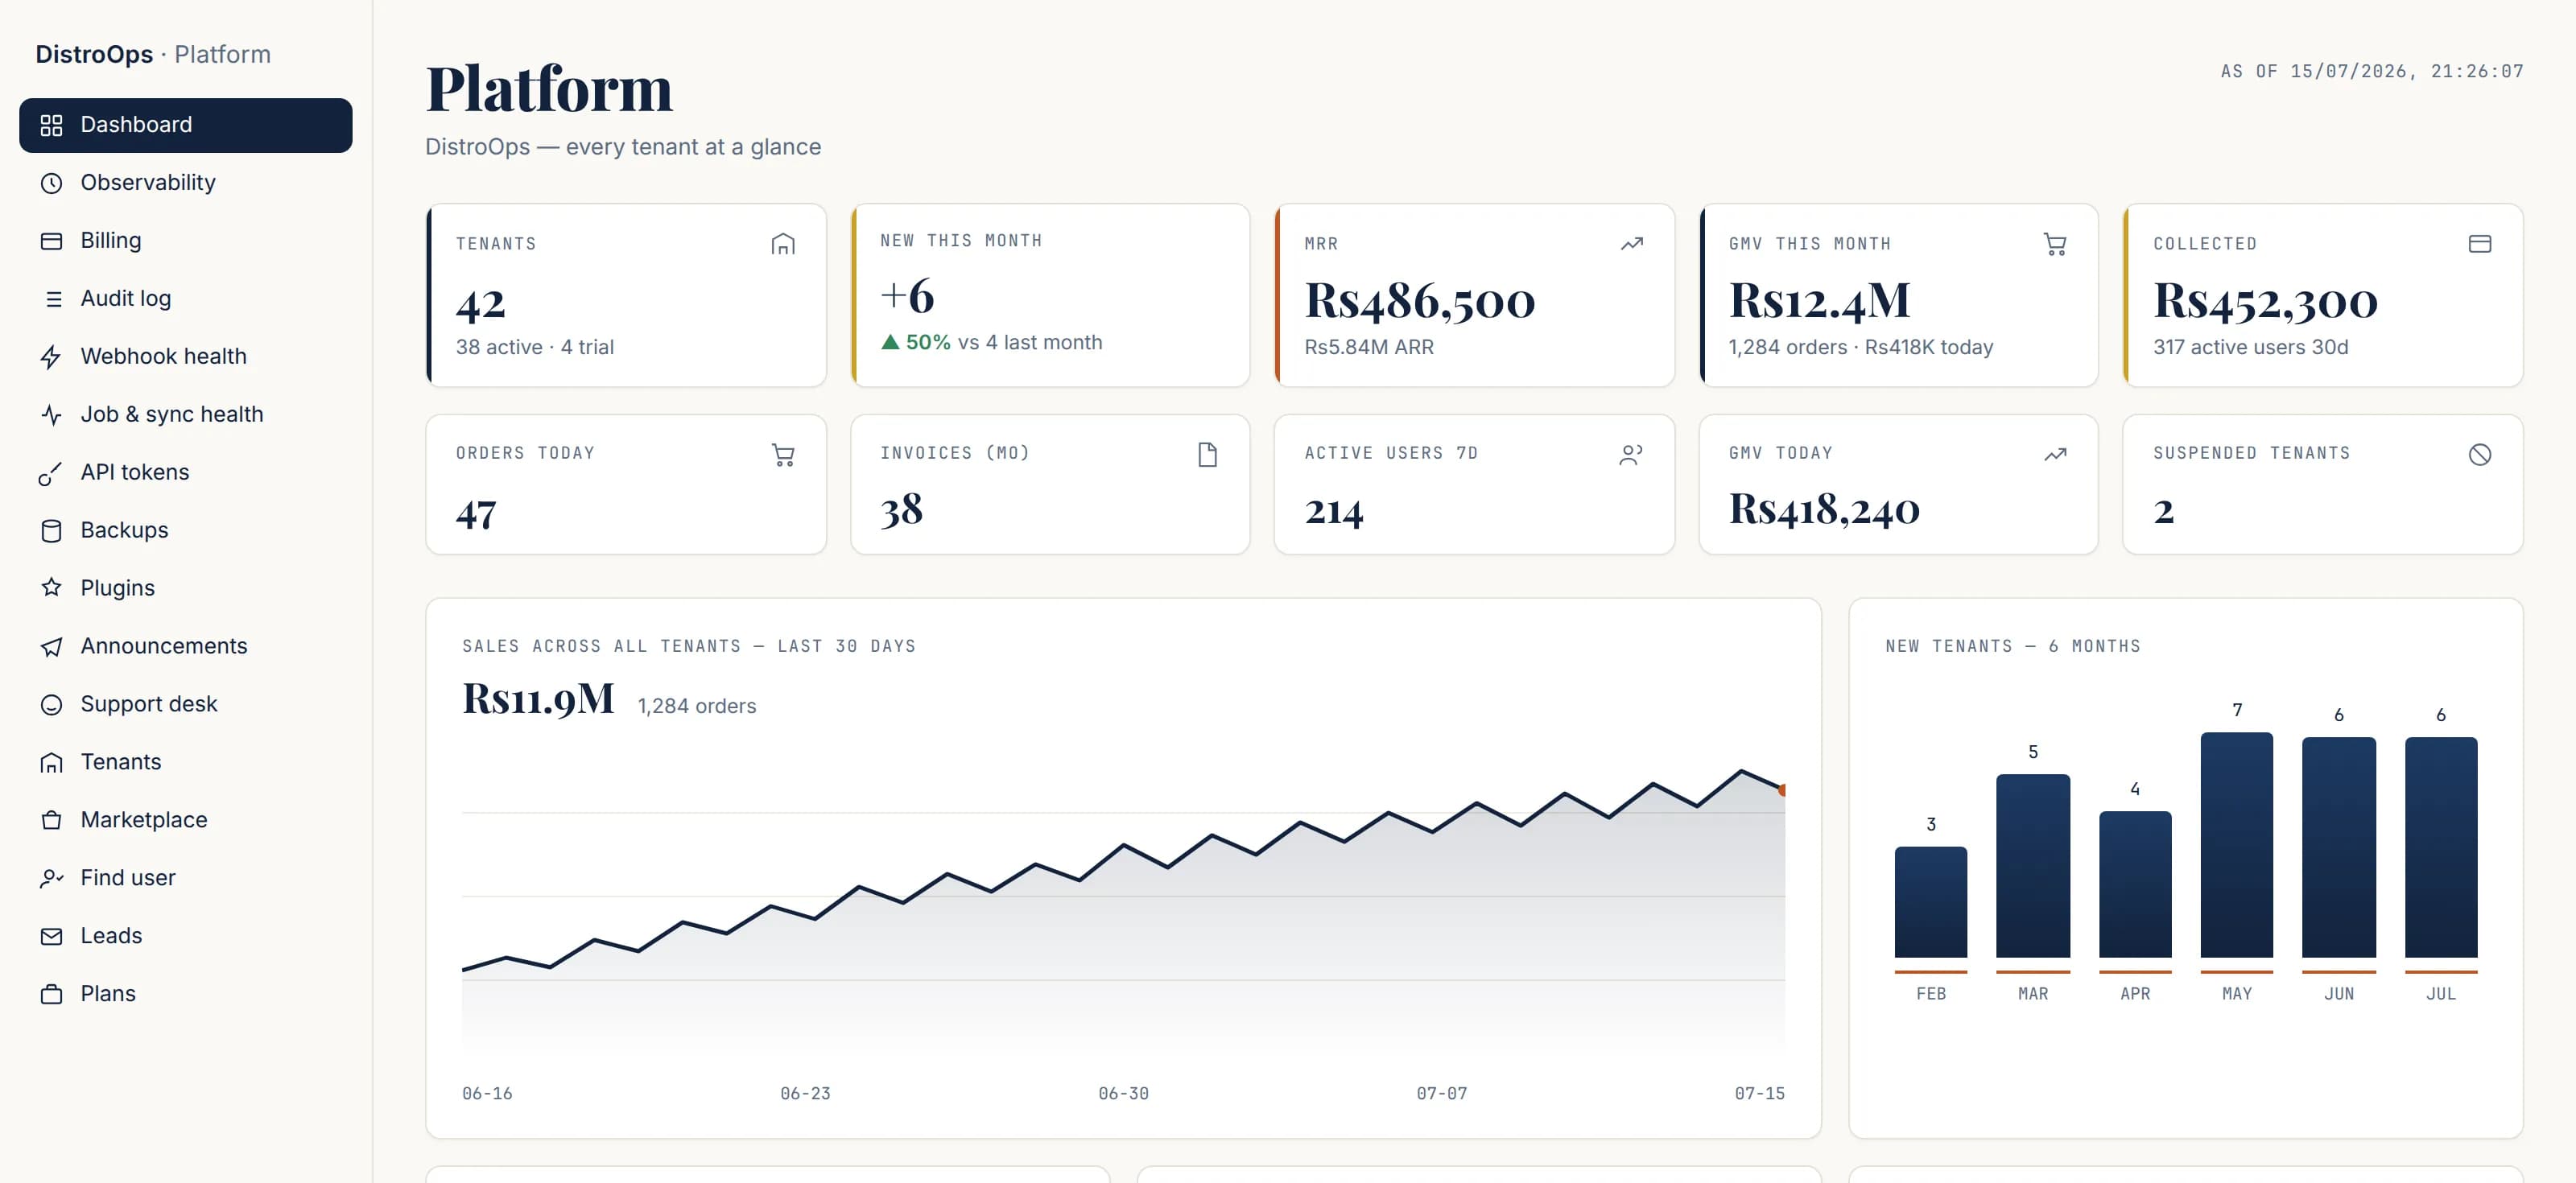Click the Announcements megaphone icon
The height and width of the screenshot is (1183, 2576).
[51, 646]
